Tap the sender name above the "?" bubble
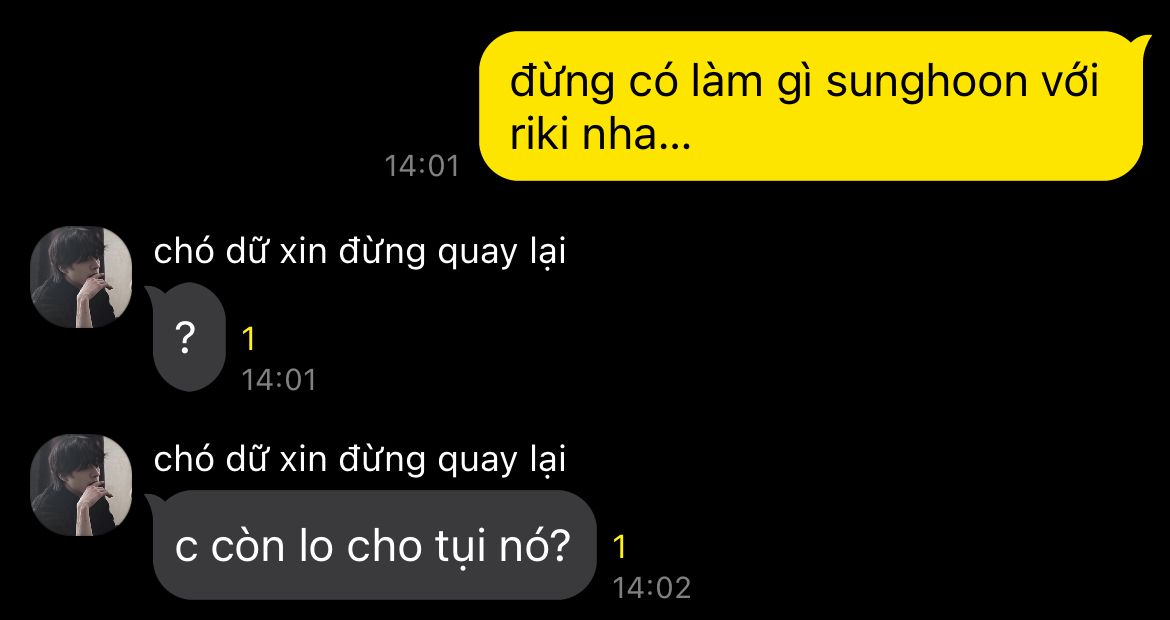 tap(360, 253)
